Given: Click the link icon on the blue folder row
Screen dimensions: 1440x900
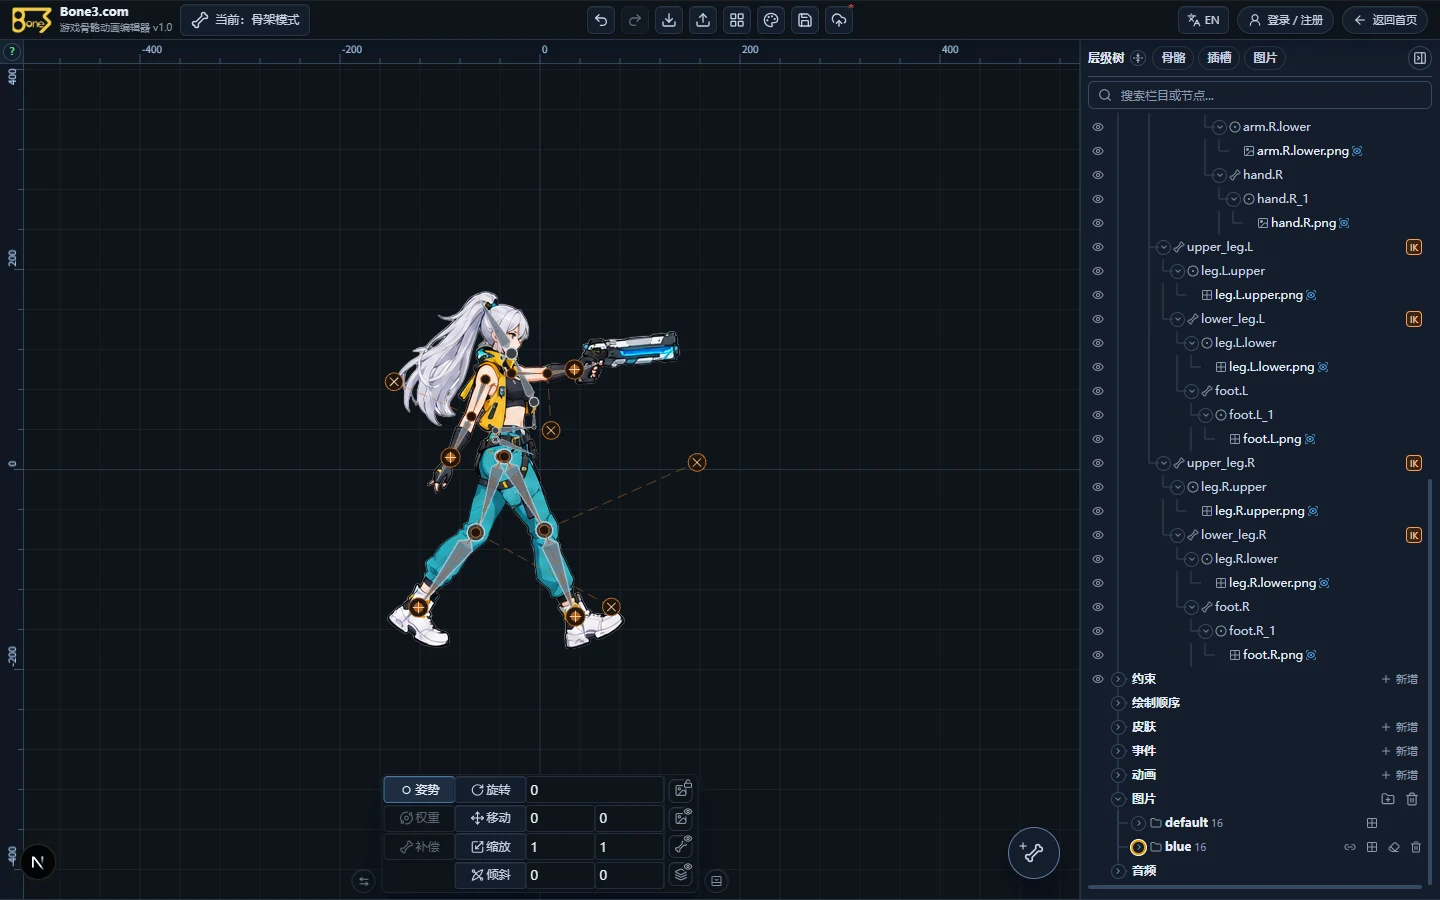Looking at the screenshot, I should [1350, 847].
